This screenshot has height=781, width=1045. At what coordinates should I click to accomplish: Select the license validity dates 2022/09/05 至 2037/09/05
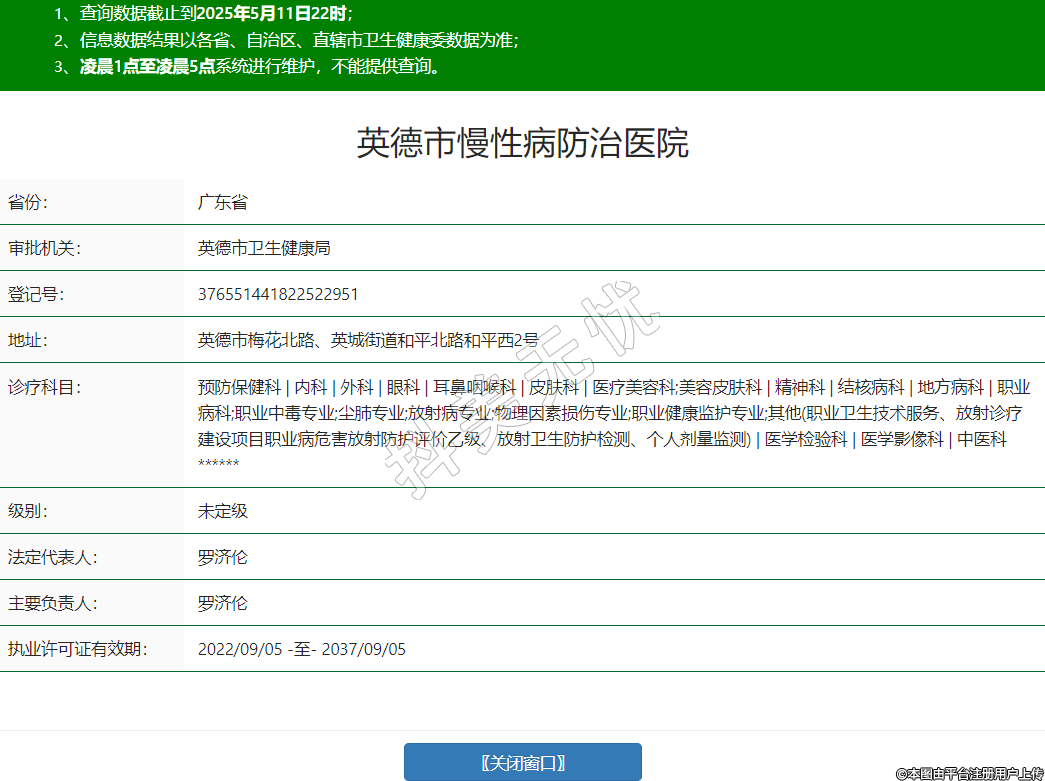pyautogui.click(x=302, y=649)
